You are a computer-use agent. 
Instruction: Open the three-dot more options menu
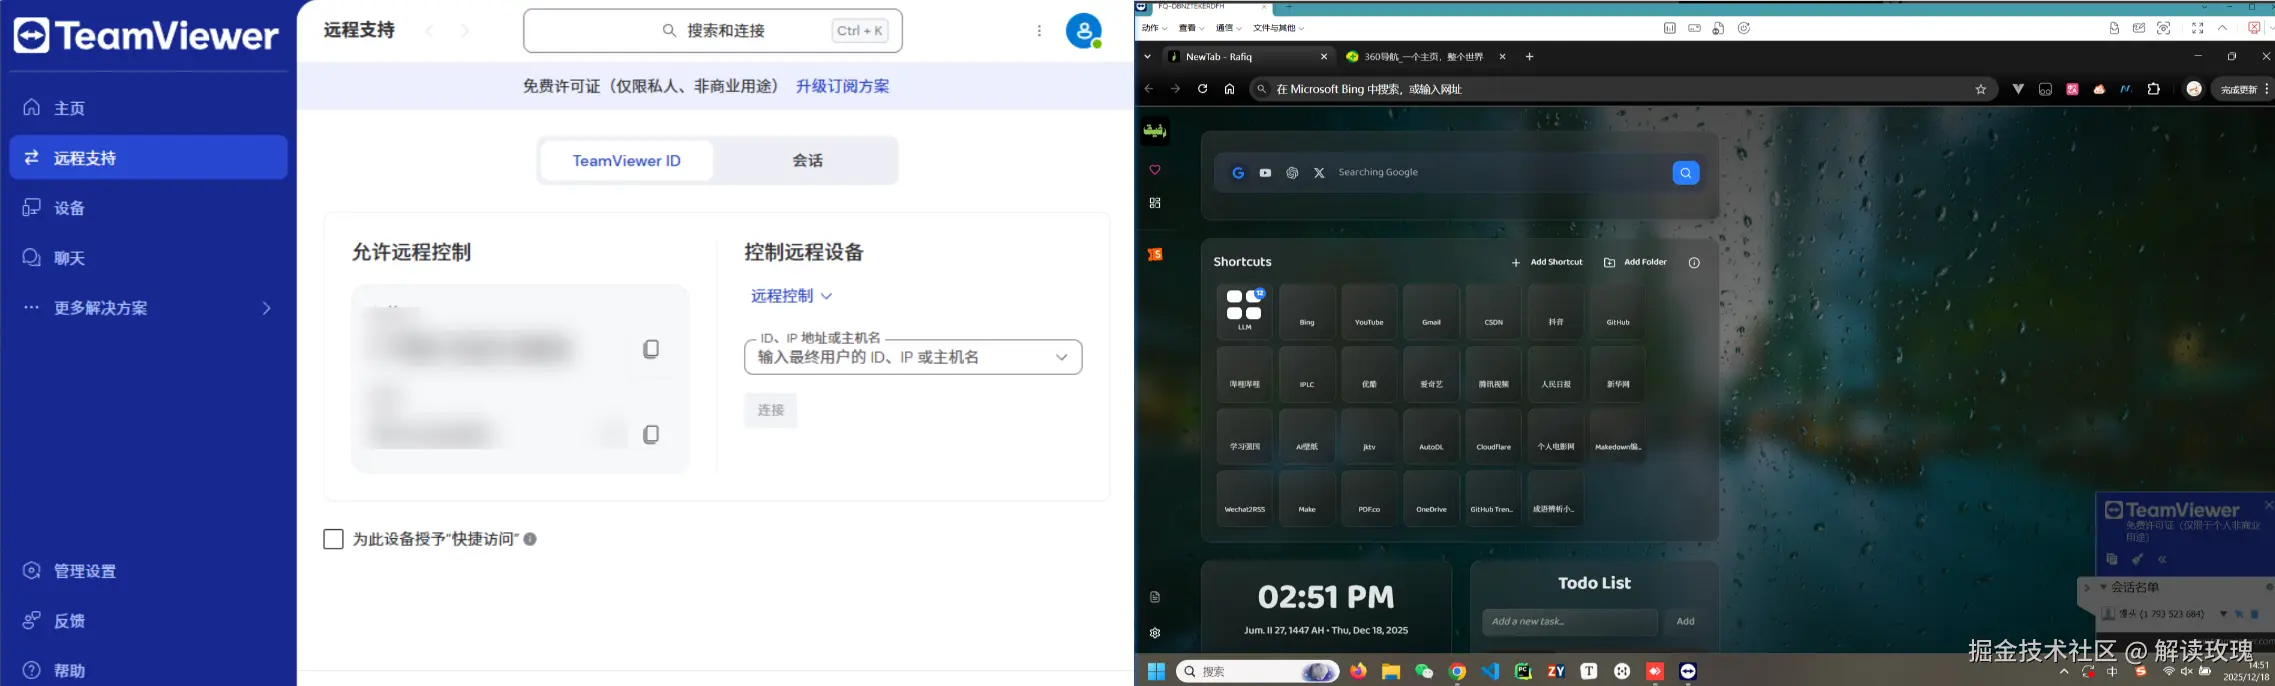pyautogui.click(x=1039, y=31)
